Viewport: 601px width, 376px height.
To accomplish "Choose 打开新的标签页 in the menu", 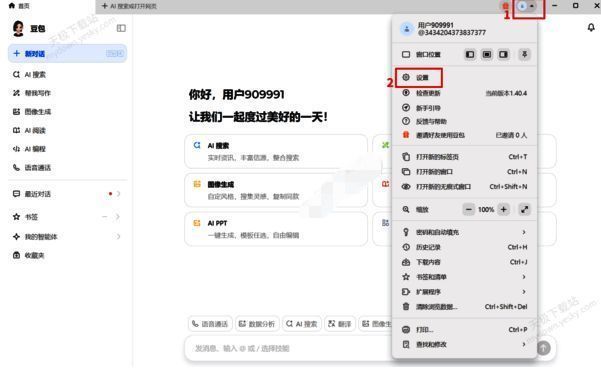I will tap(464, 157).
